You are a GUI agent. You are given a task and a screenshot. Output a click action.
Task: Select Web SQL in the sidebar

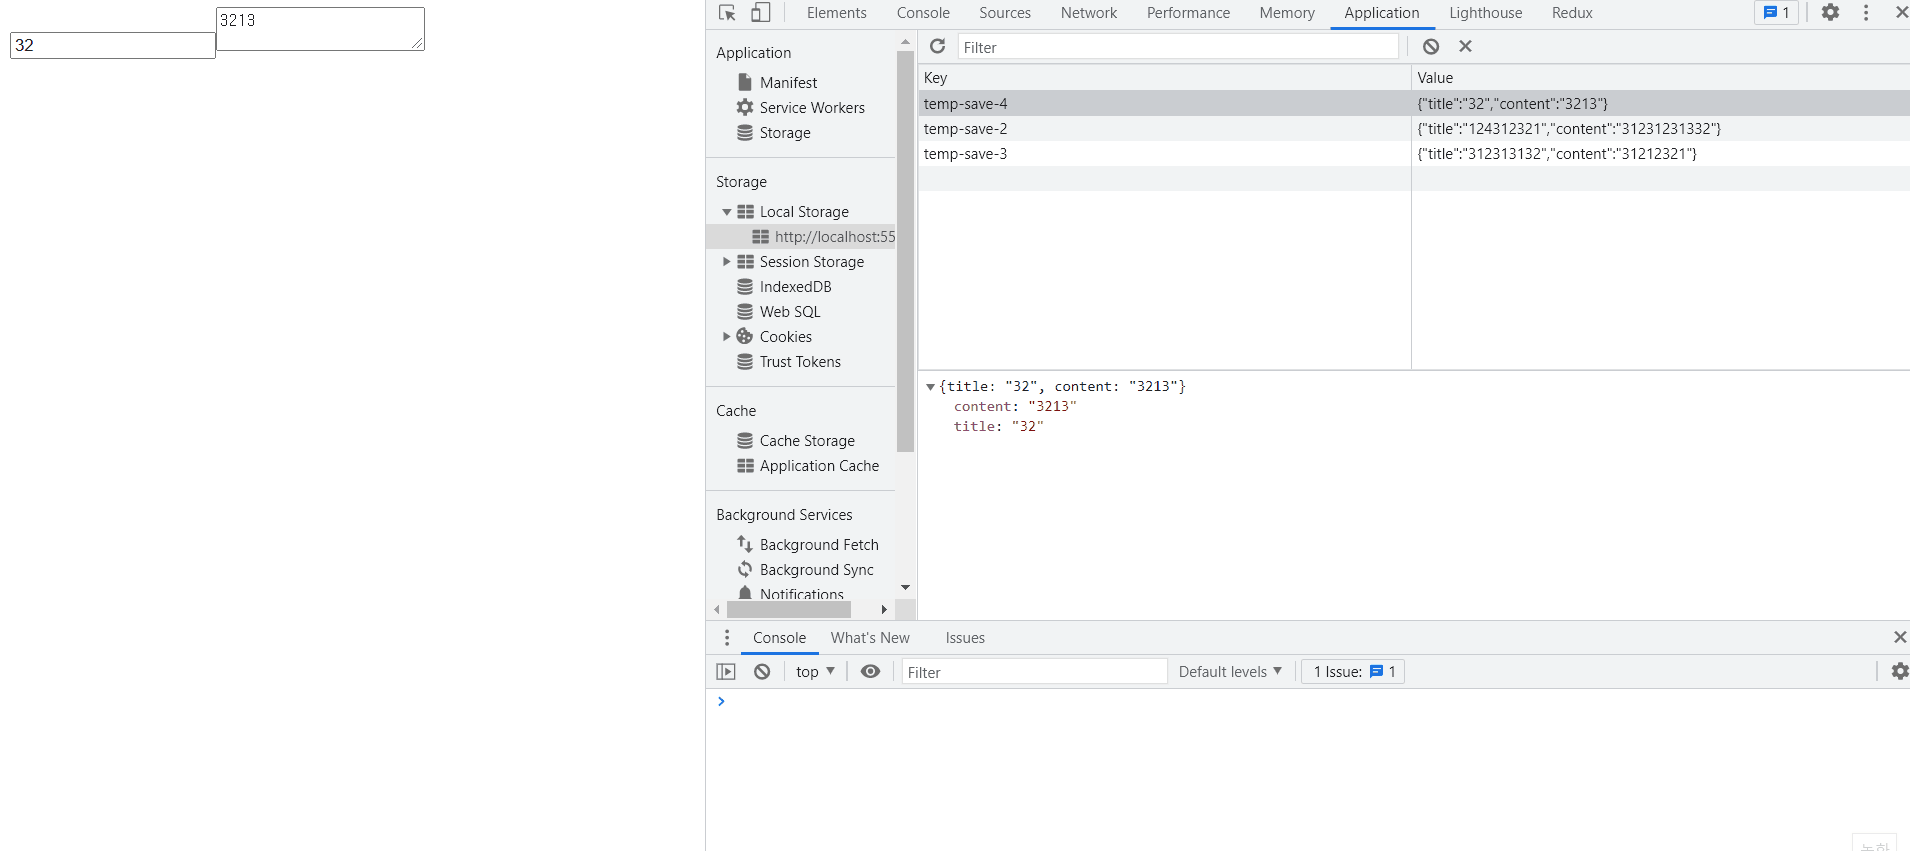click(789, 312)
